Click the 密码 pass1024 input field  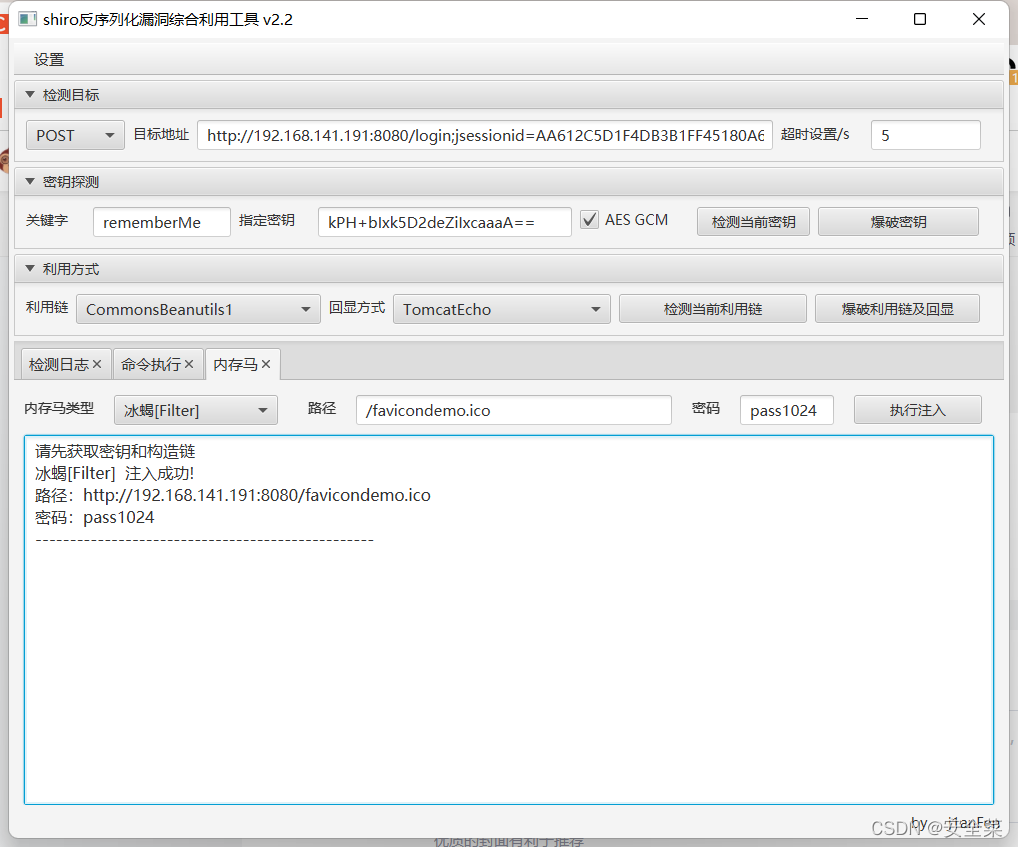click(787, 410)
